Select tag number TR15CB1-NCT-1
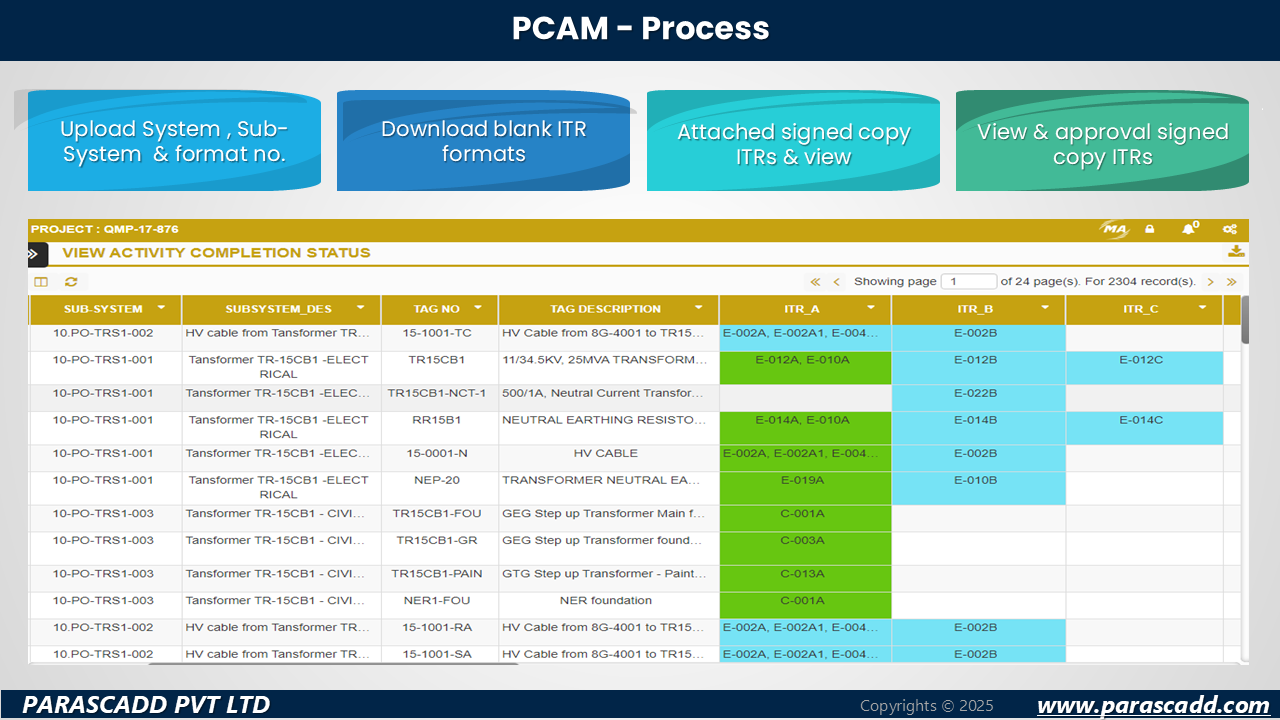This screenshot has width=1280, height=720. click(437, 394)
